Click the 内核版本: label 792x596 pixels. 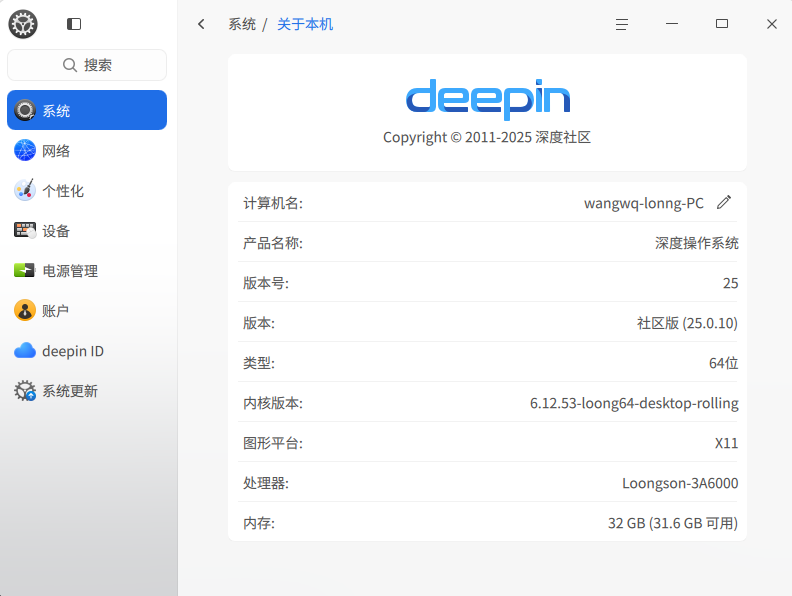[x=273, y=403]
